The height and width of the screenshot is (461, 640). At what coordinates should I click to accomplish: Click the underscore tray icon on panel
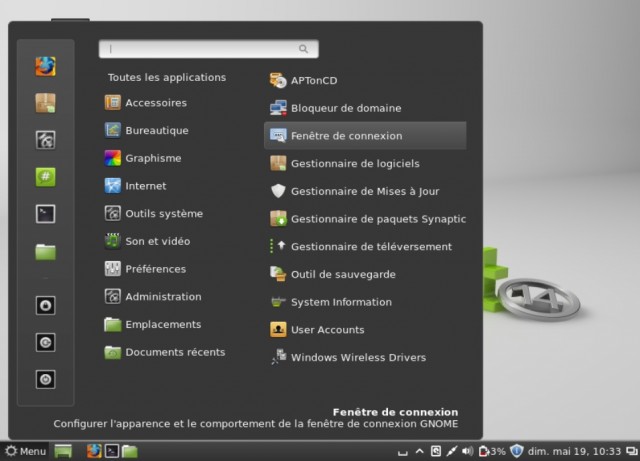tap(403, 452)
